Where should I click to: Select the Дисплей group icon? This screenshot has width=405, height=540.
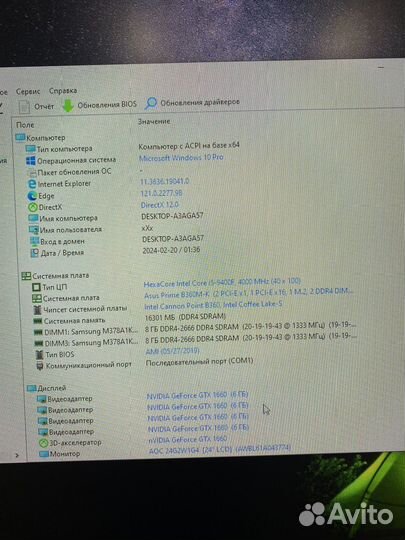click(x=32, y=389)
